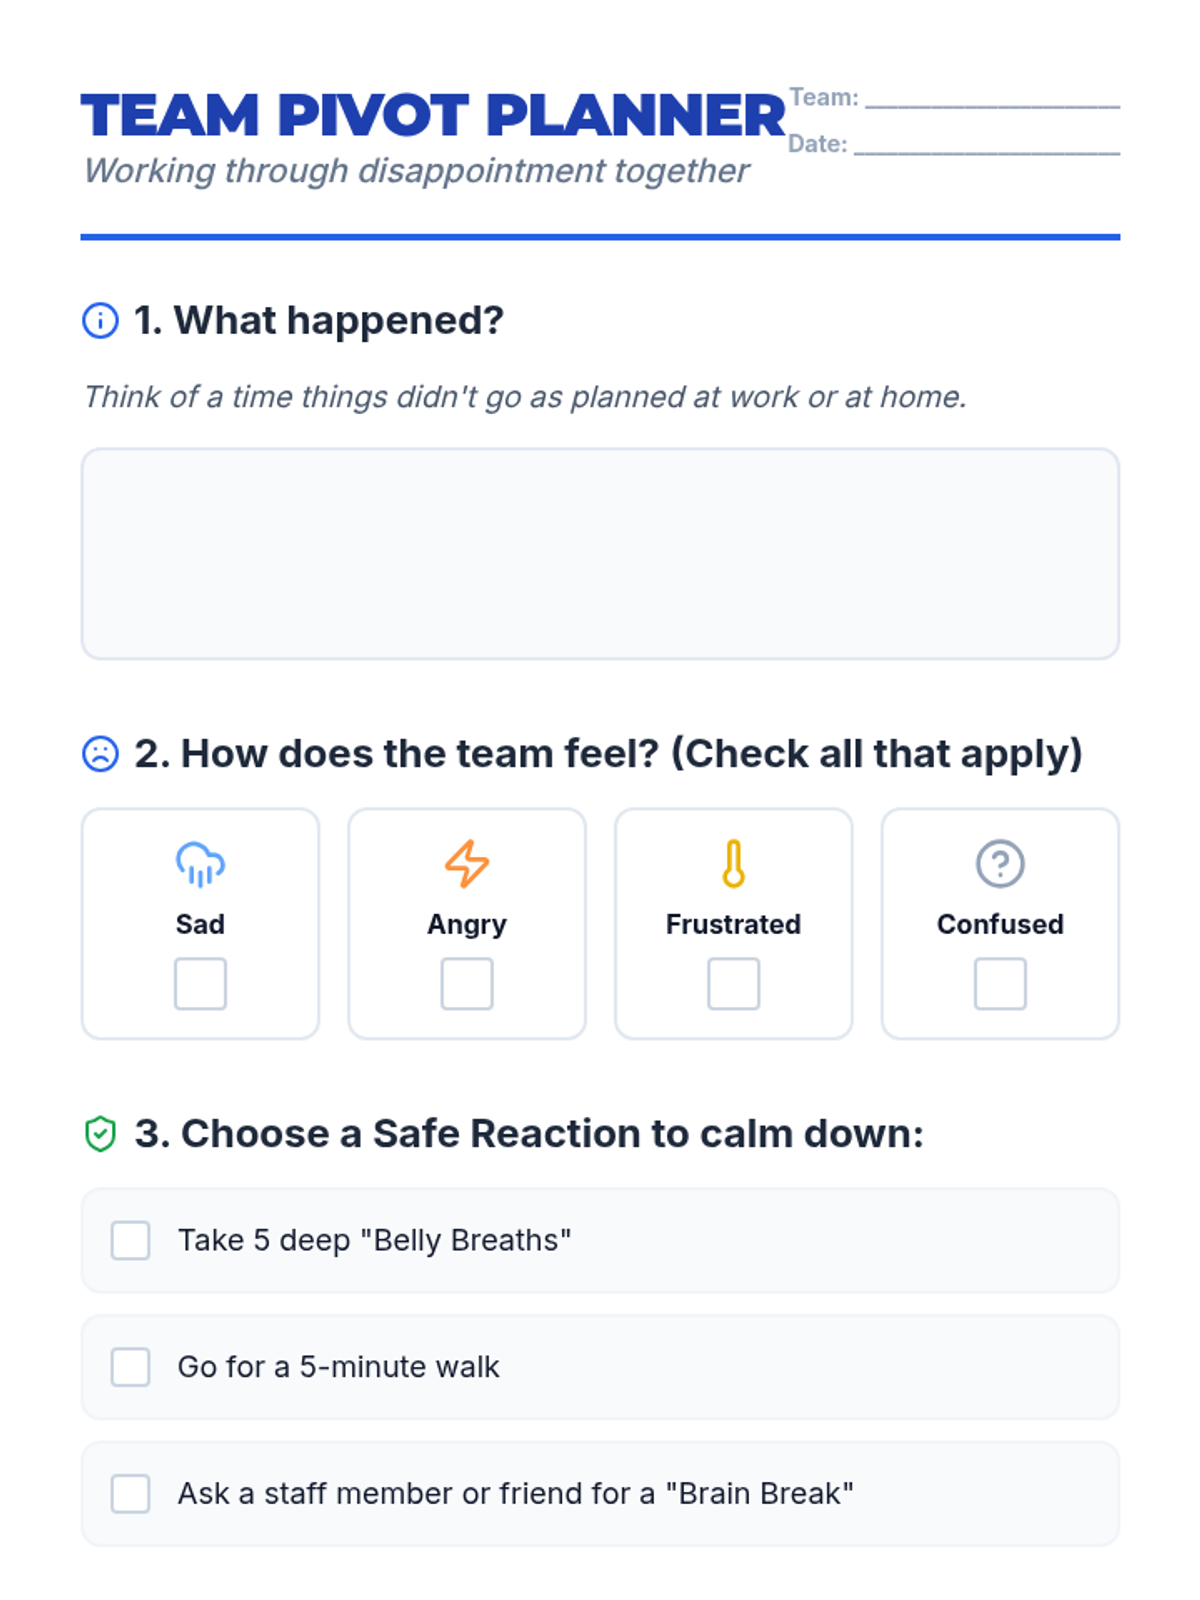
Task: Enable the Confused checkbox
Action: [x=1000, y=984]
